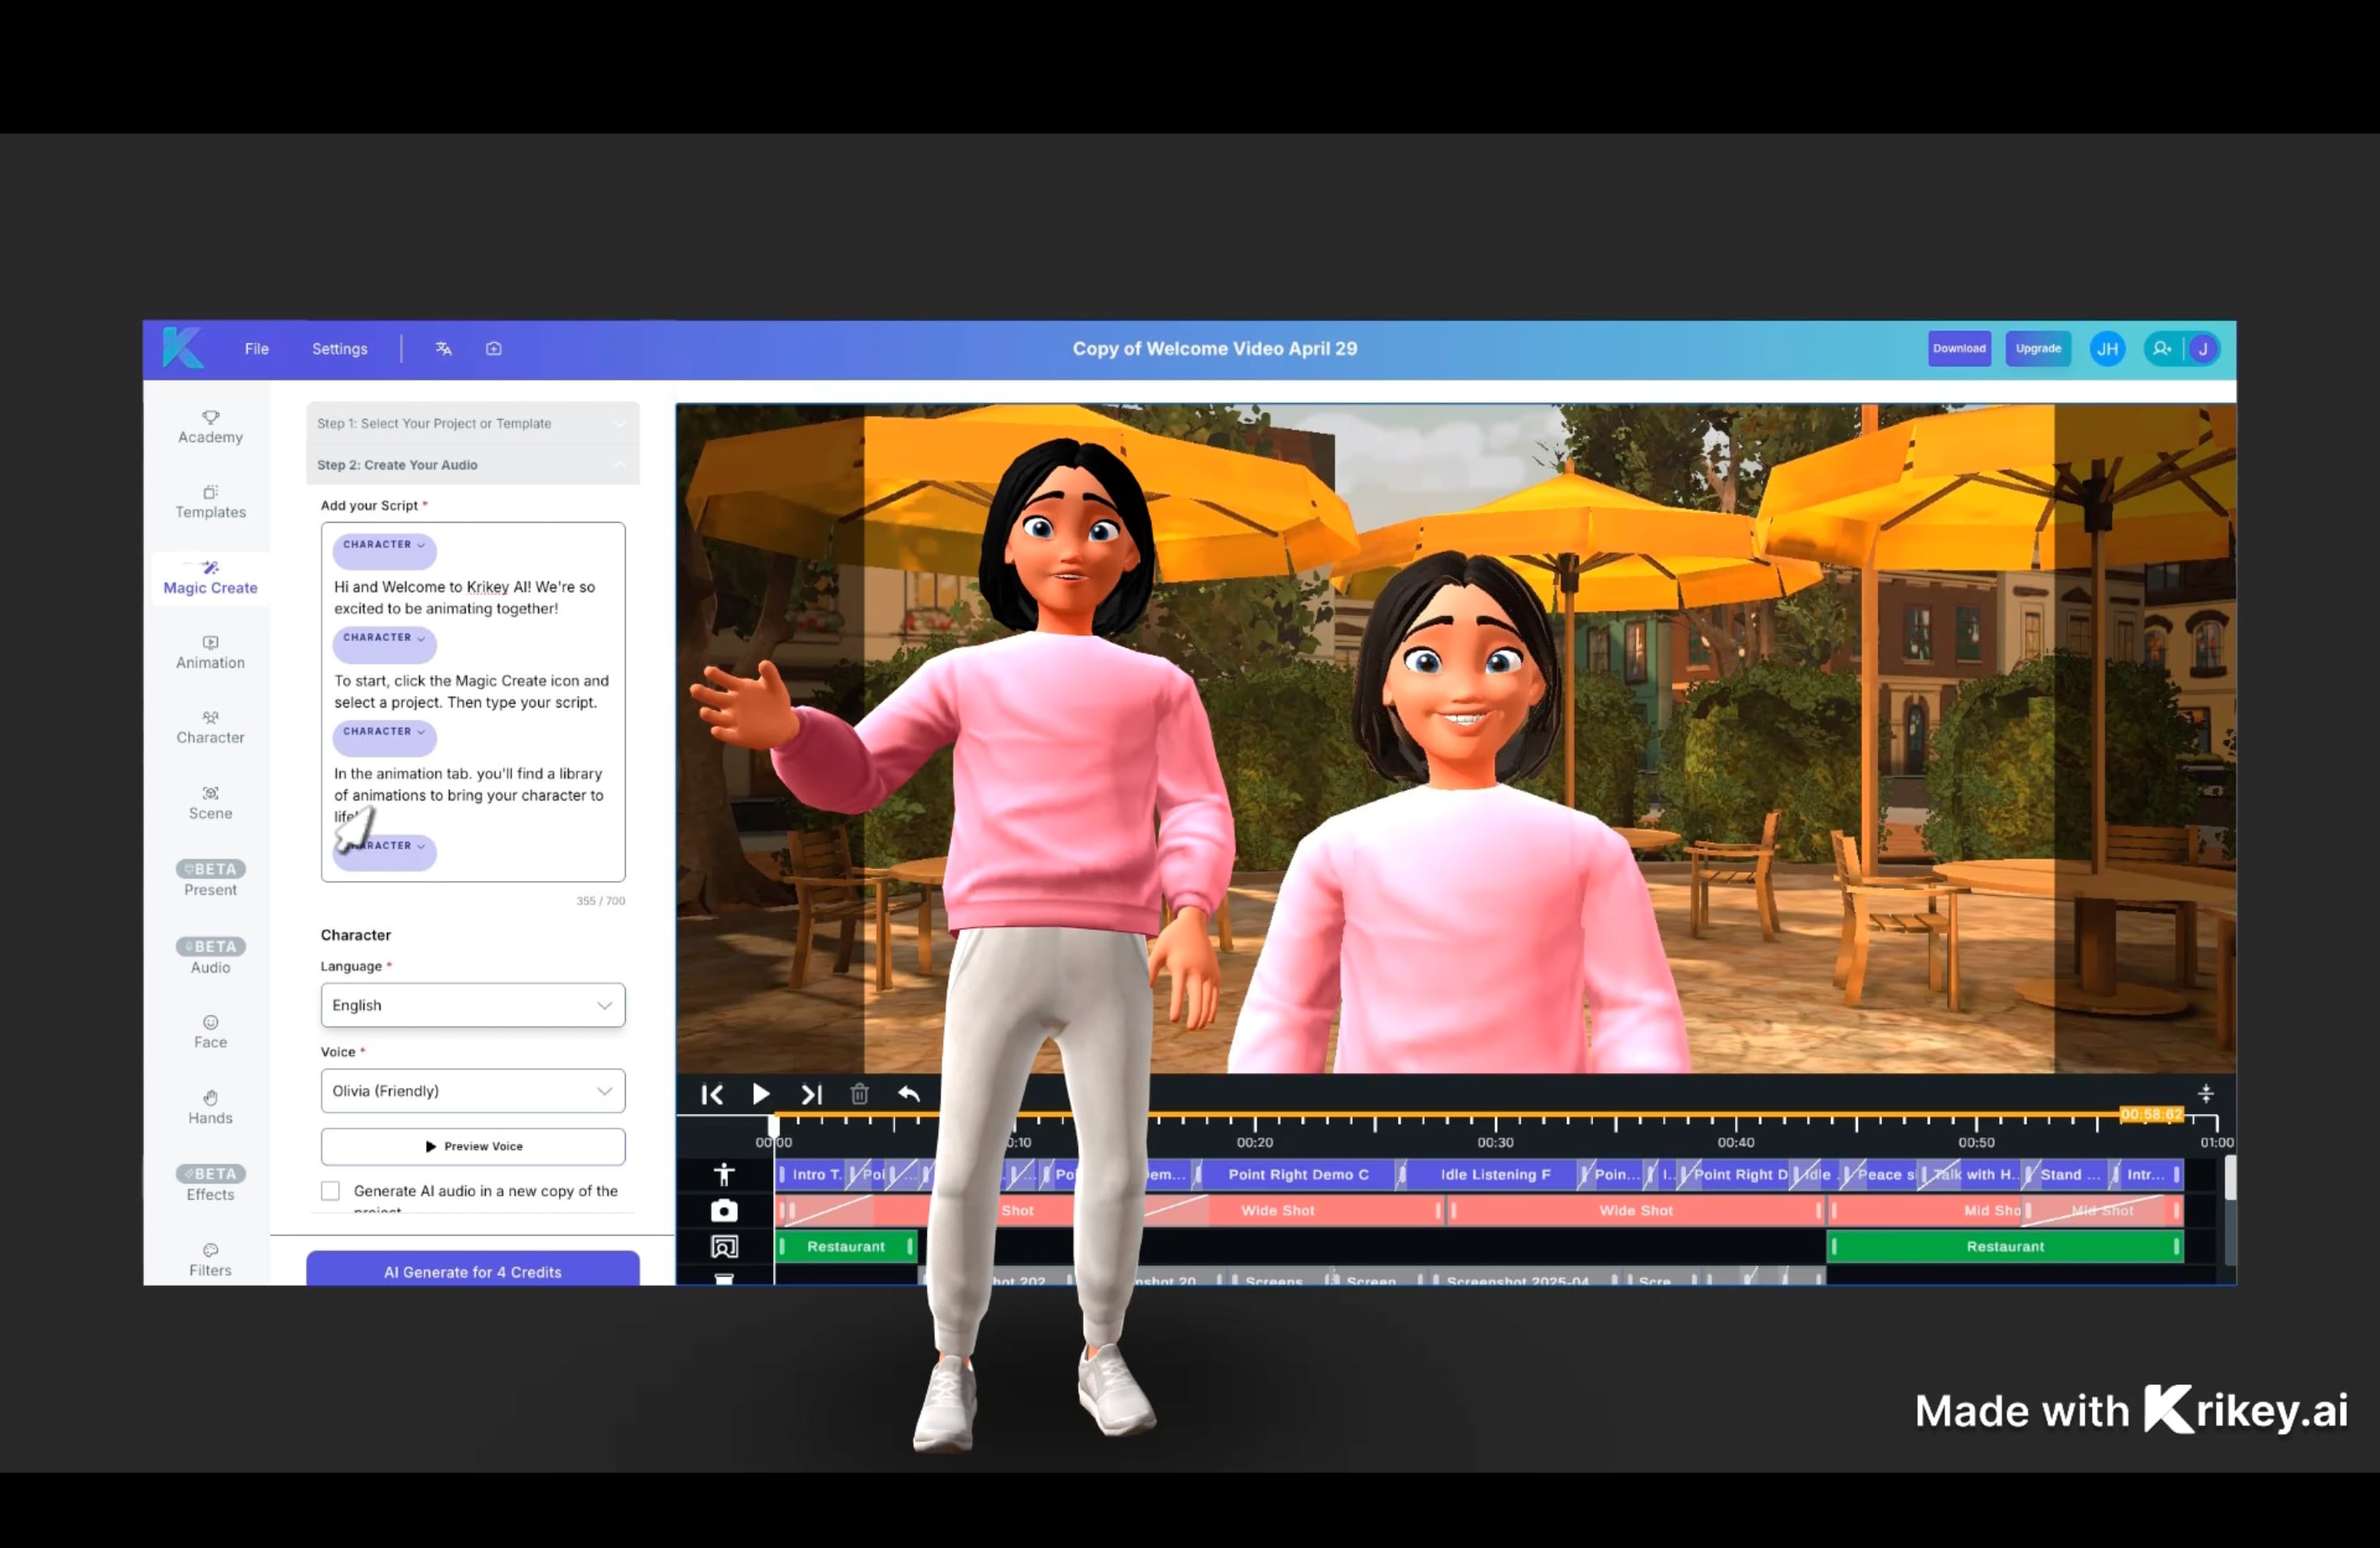Open the Templates sidebar panel
Viewport: 2380px width, 1548px height.
[210, 502]
